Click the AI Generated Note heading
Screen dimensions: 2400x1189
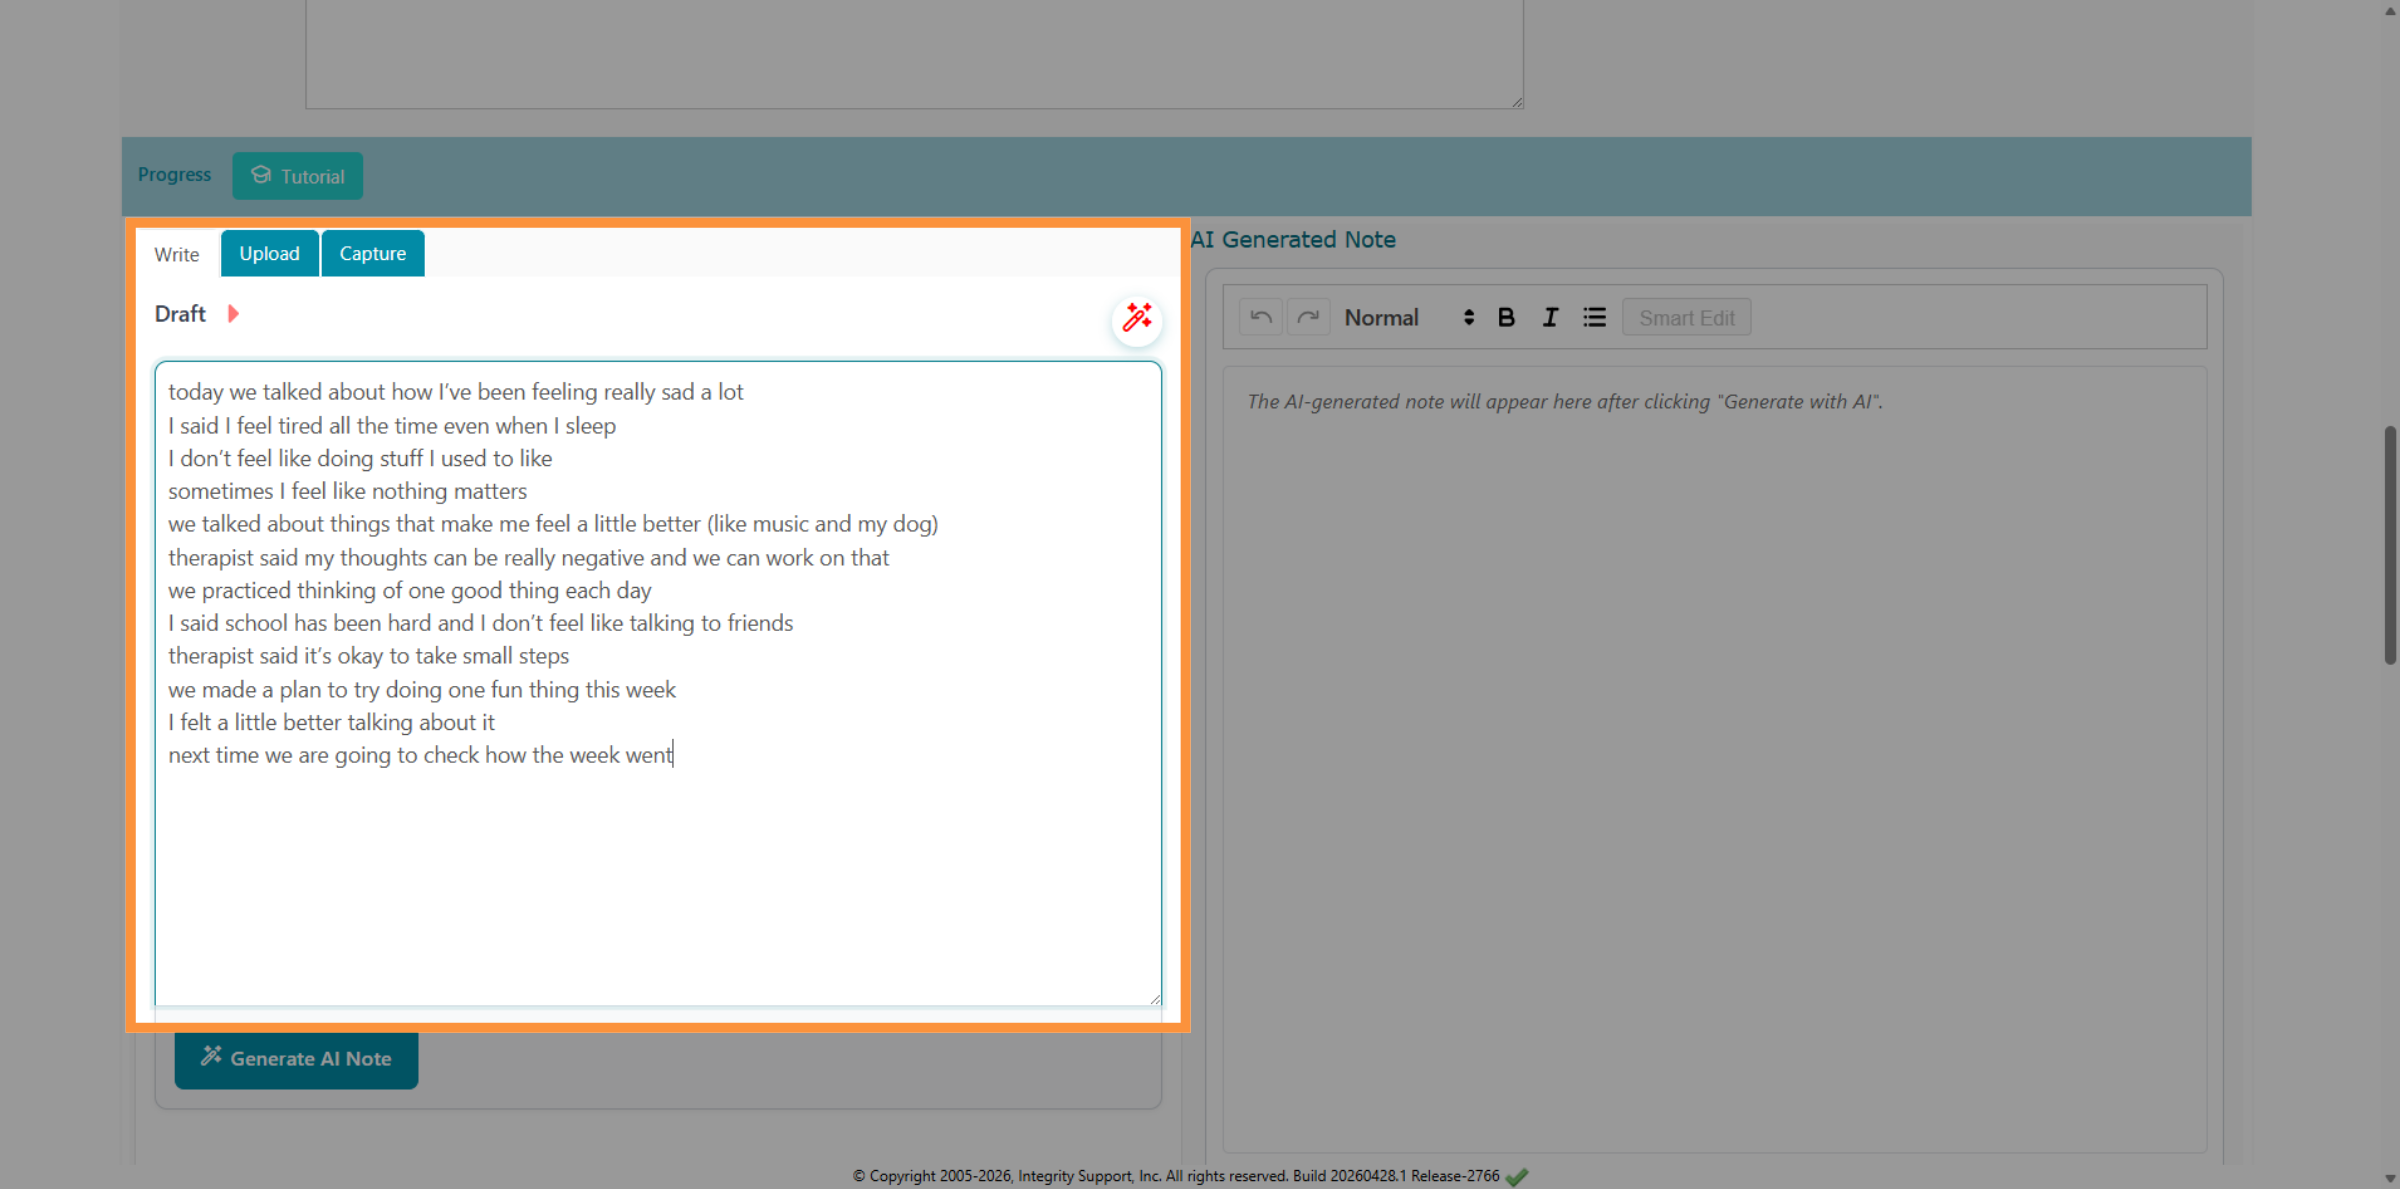pos(1293,240)
